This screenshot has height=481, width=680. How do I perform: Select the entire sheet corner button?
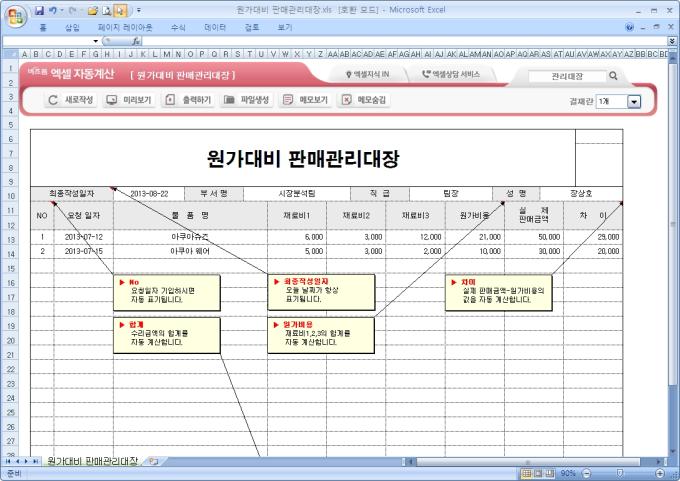point(10,54)
